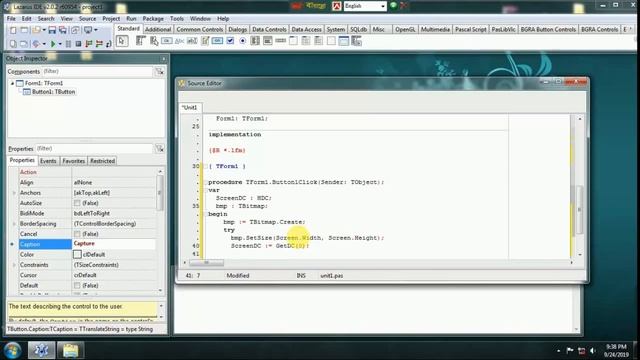Click the New Unit toolbar icon
The height and width of the screenshot is (360, 640).
tap(13, 30)
